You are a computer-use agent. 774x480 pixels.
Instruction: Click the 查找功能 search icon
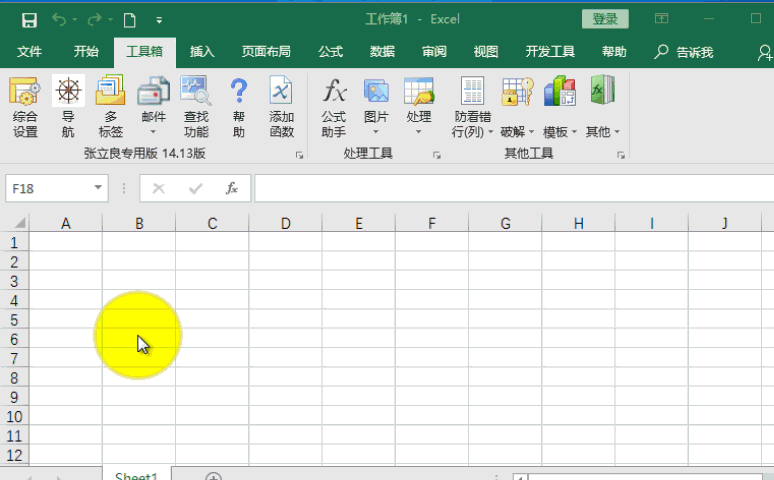point(196,107)
